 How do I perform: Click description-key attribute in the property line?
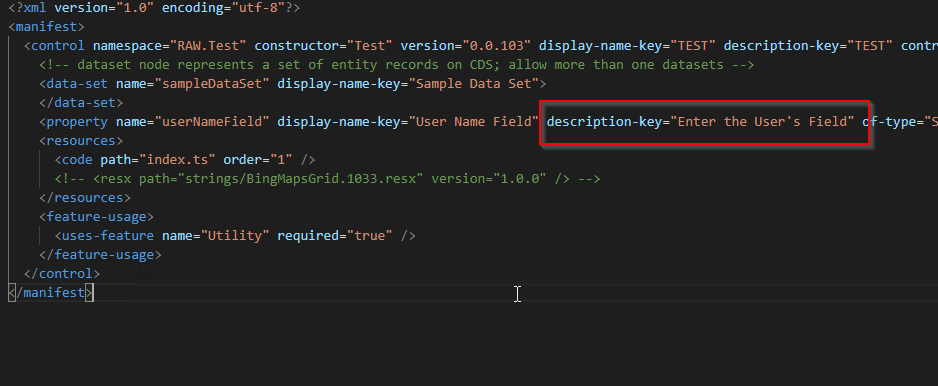pyautogui.click(x=605, y=121)
